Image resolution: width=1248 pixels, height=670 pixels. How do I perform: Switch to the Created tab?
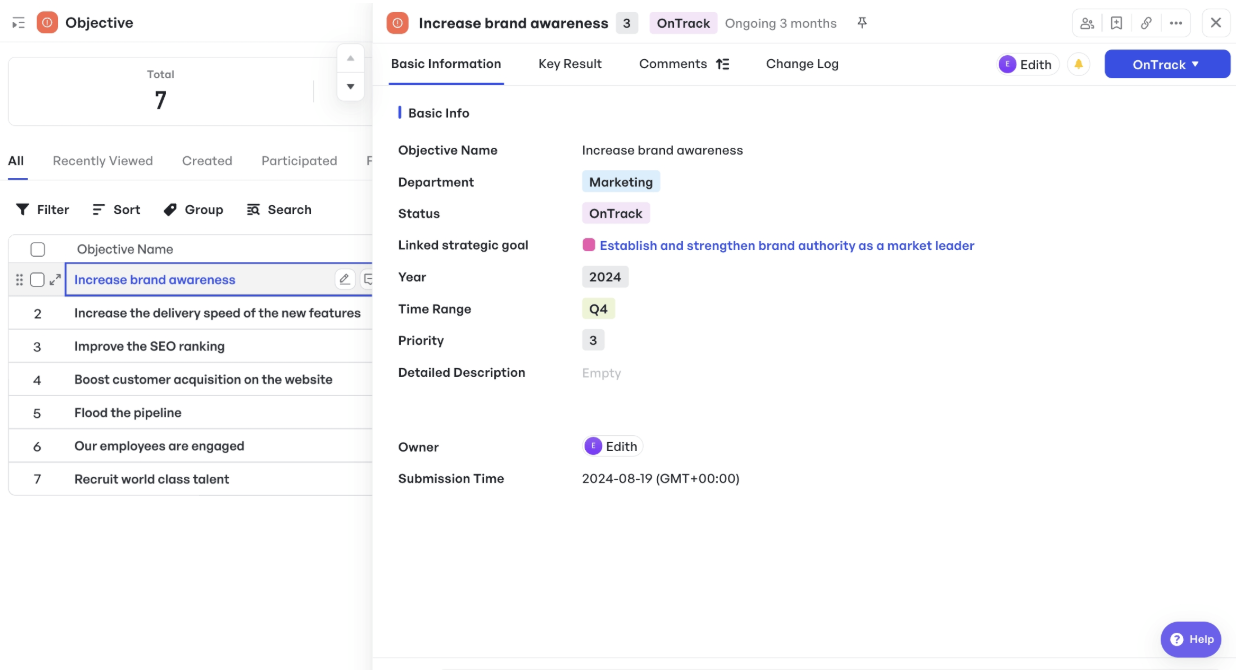tap(207, 161)
